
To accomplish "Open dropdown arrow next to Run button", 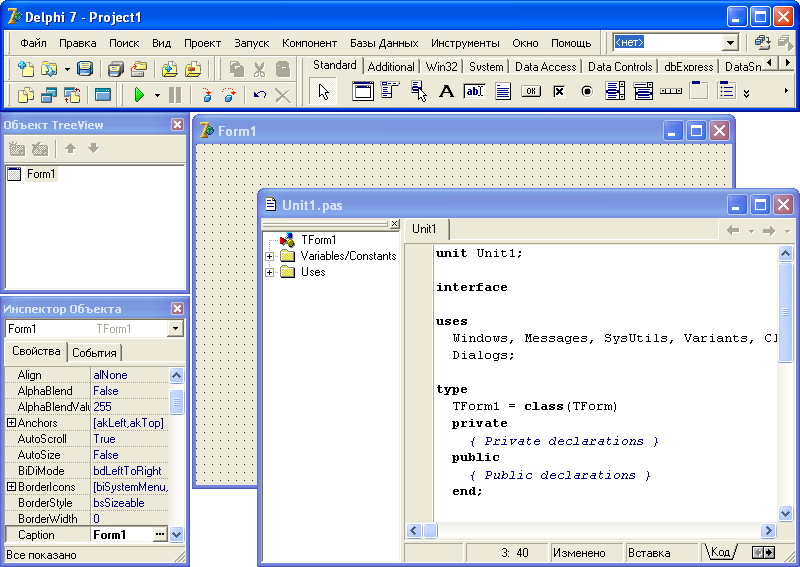I will (157, 95).
